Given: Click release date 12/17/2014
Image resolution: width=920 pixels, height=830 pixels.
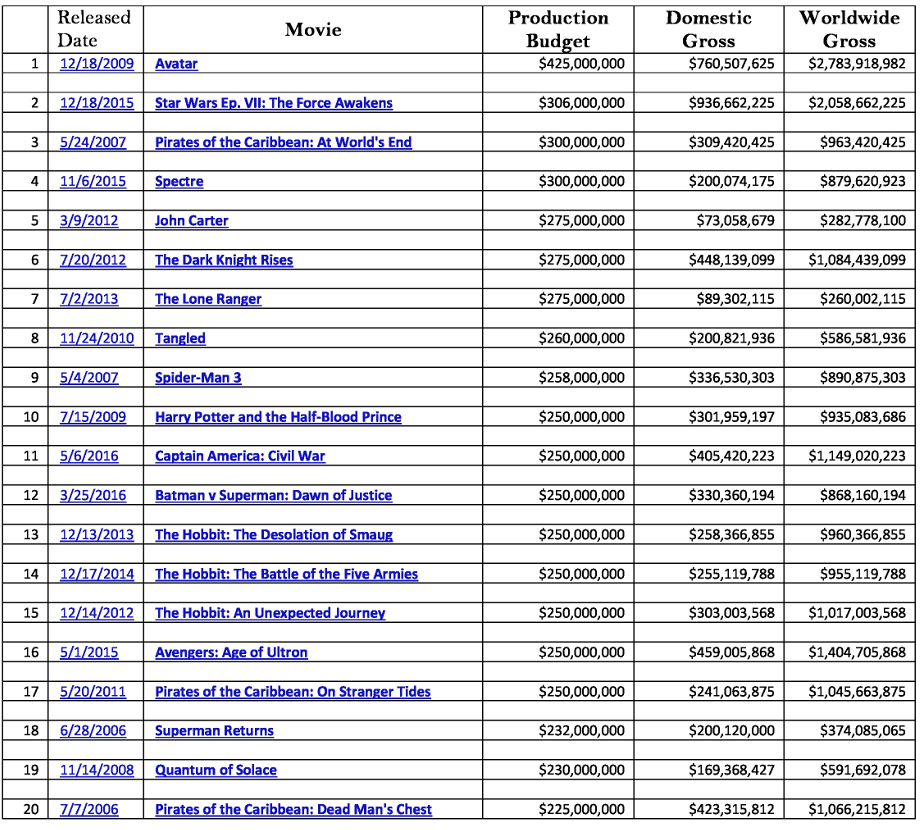Looking at the screenshot, I should pyautogui.click(x=97, y=574).
